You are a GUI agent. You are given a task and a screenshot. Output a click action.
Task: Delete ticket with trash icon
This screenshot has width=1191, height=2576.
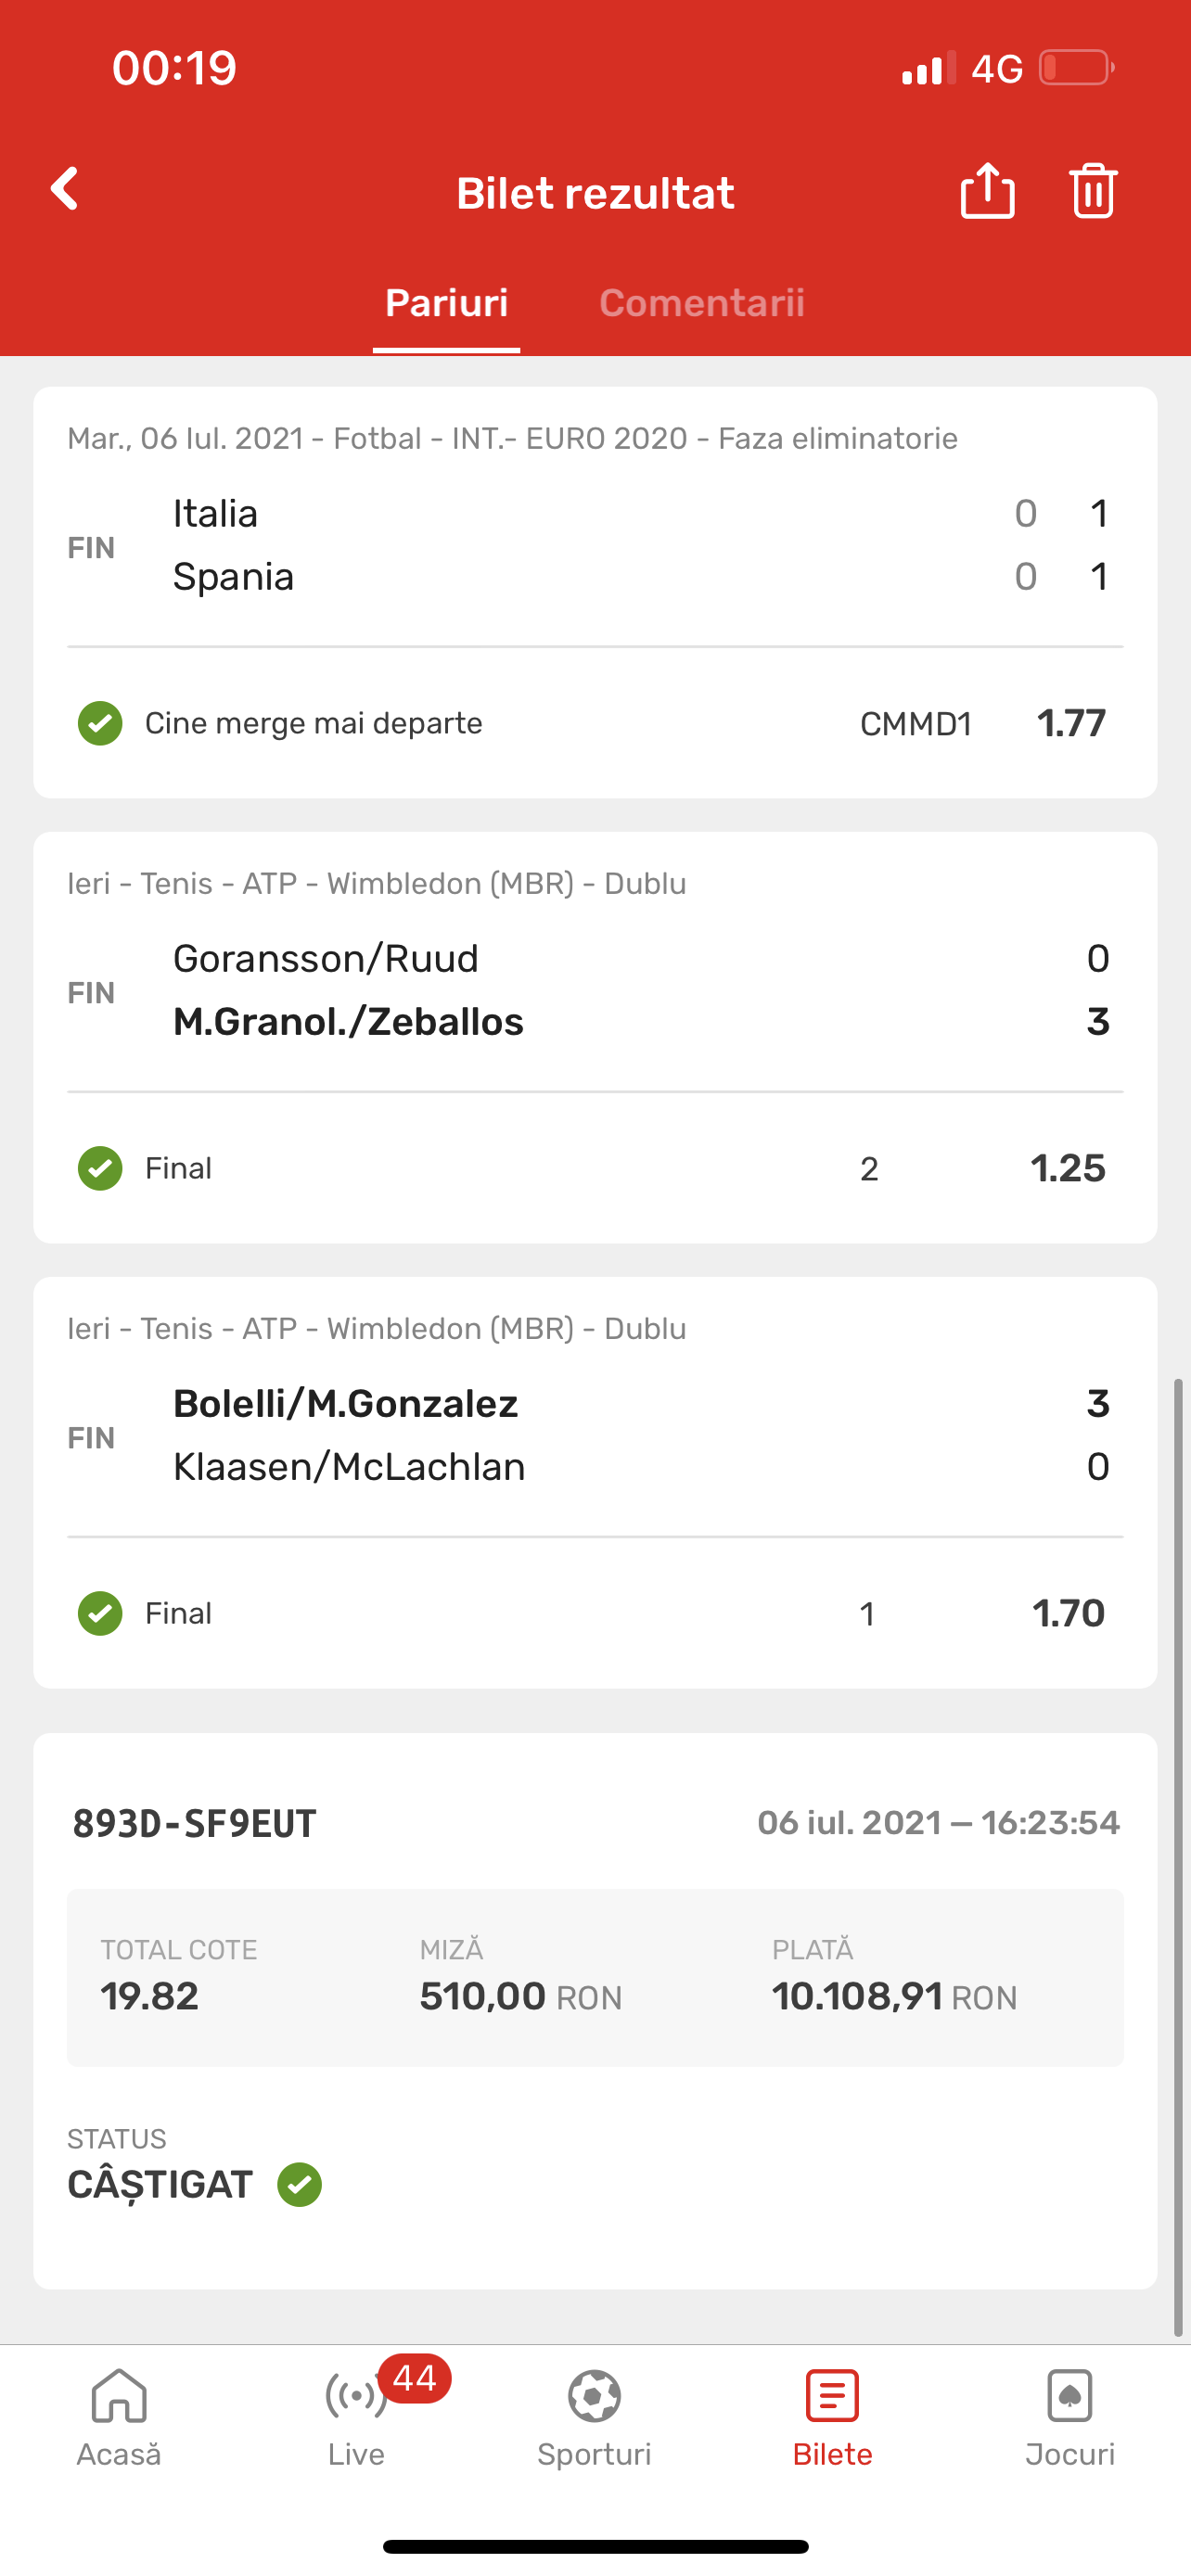[1093, 190]
